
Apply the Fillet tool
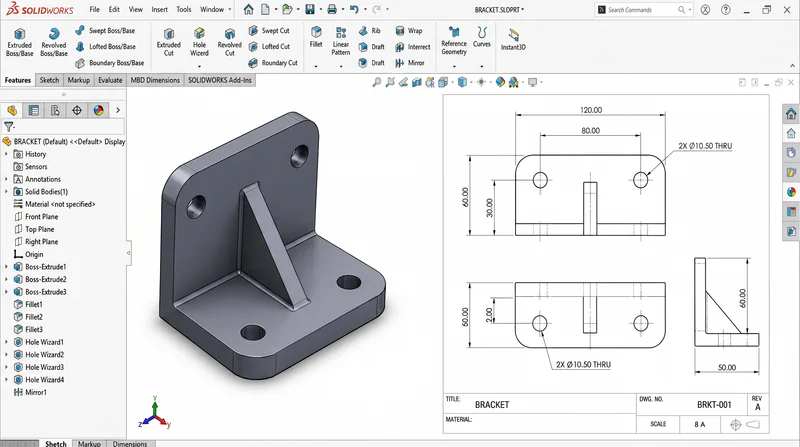point(316,37)
